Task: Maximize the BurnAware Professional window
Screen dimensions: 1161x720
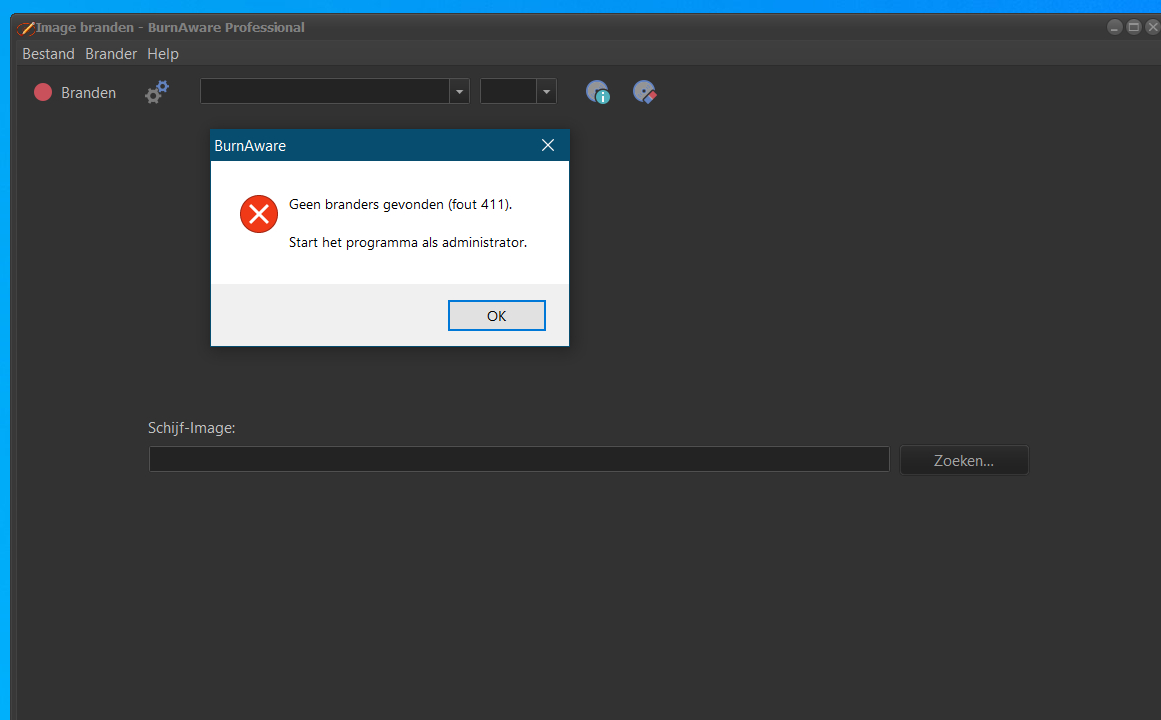Action: (1134, 27)
